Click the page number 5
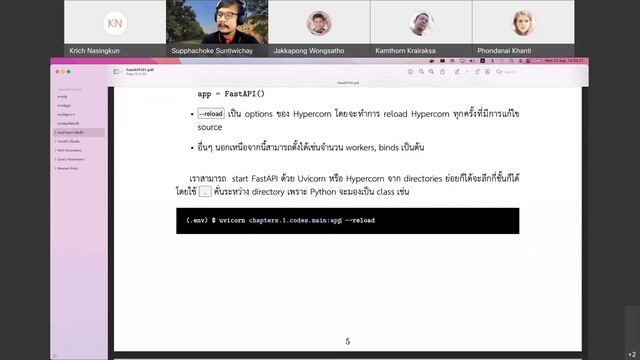640x360 pixels. coord(348,342)
